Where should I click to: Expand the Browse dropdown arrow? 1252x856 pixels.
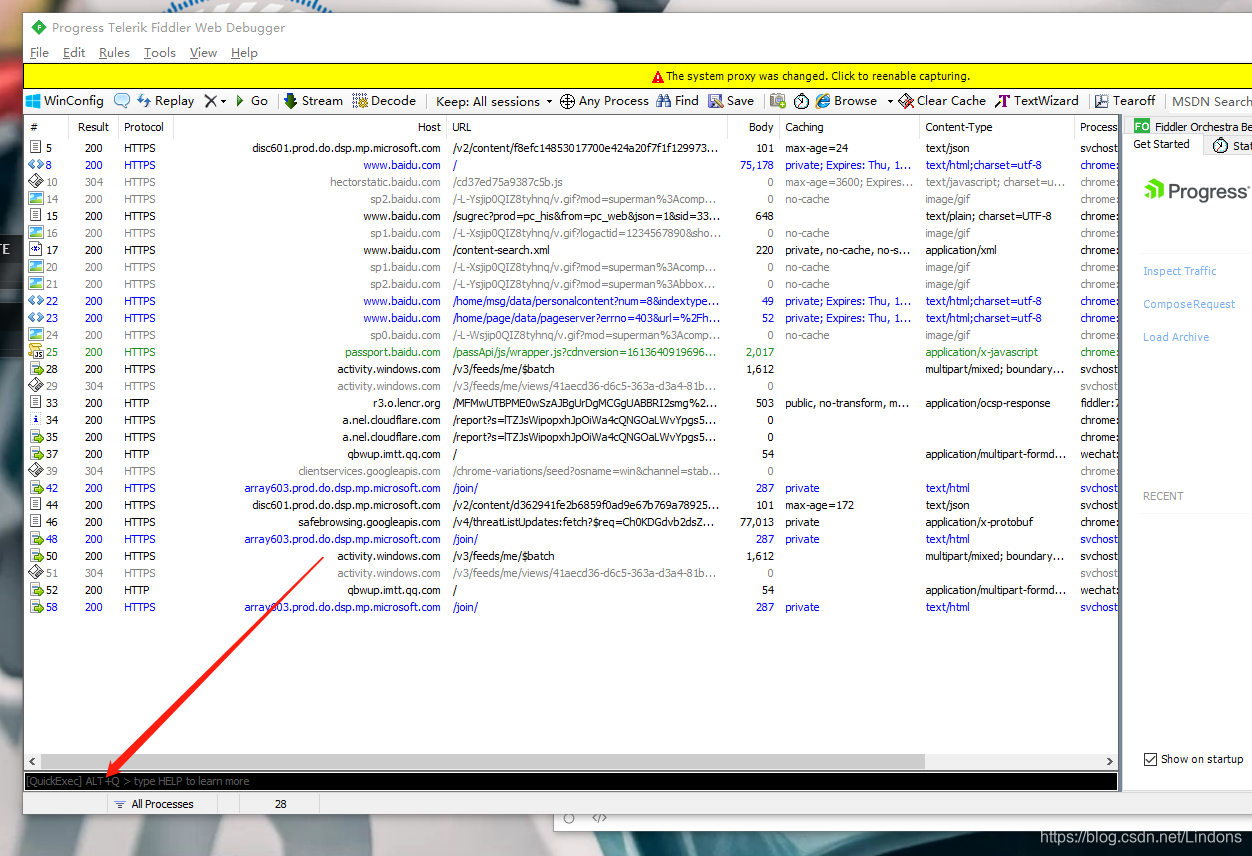coord(890,101)
